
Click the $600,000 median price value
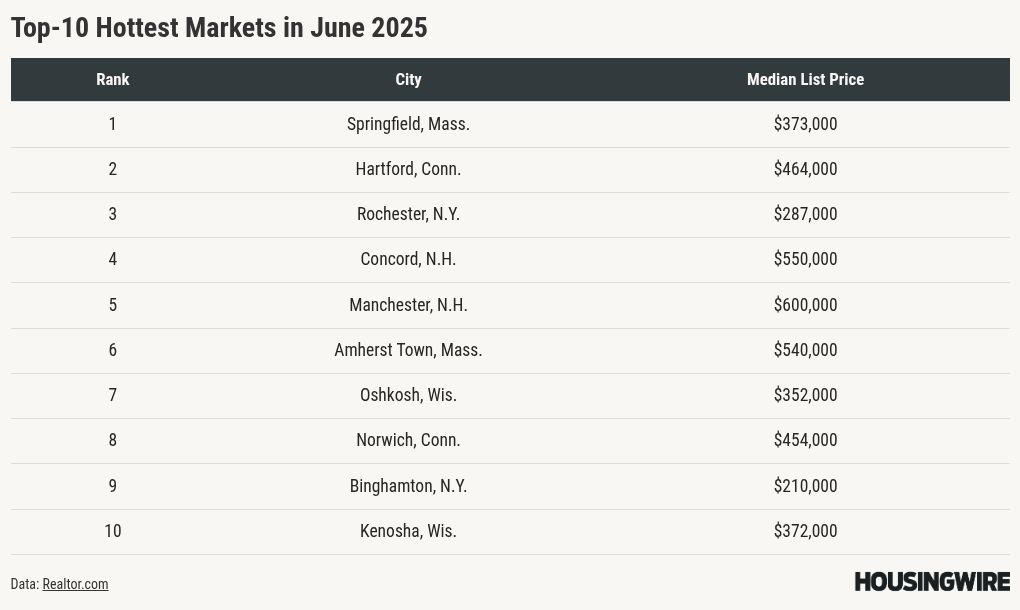point(805,305)
